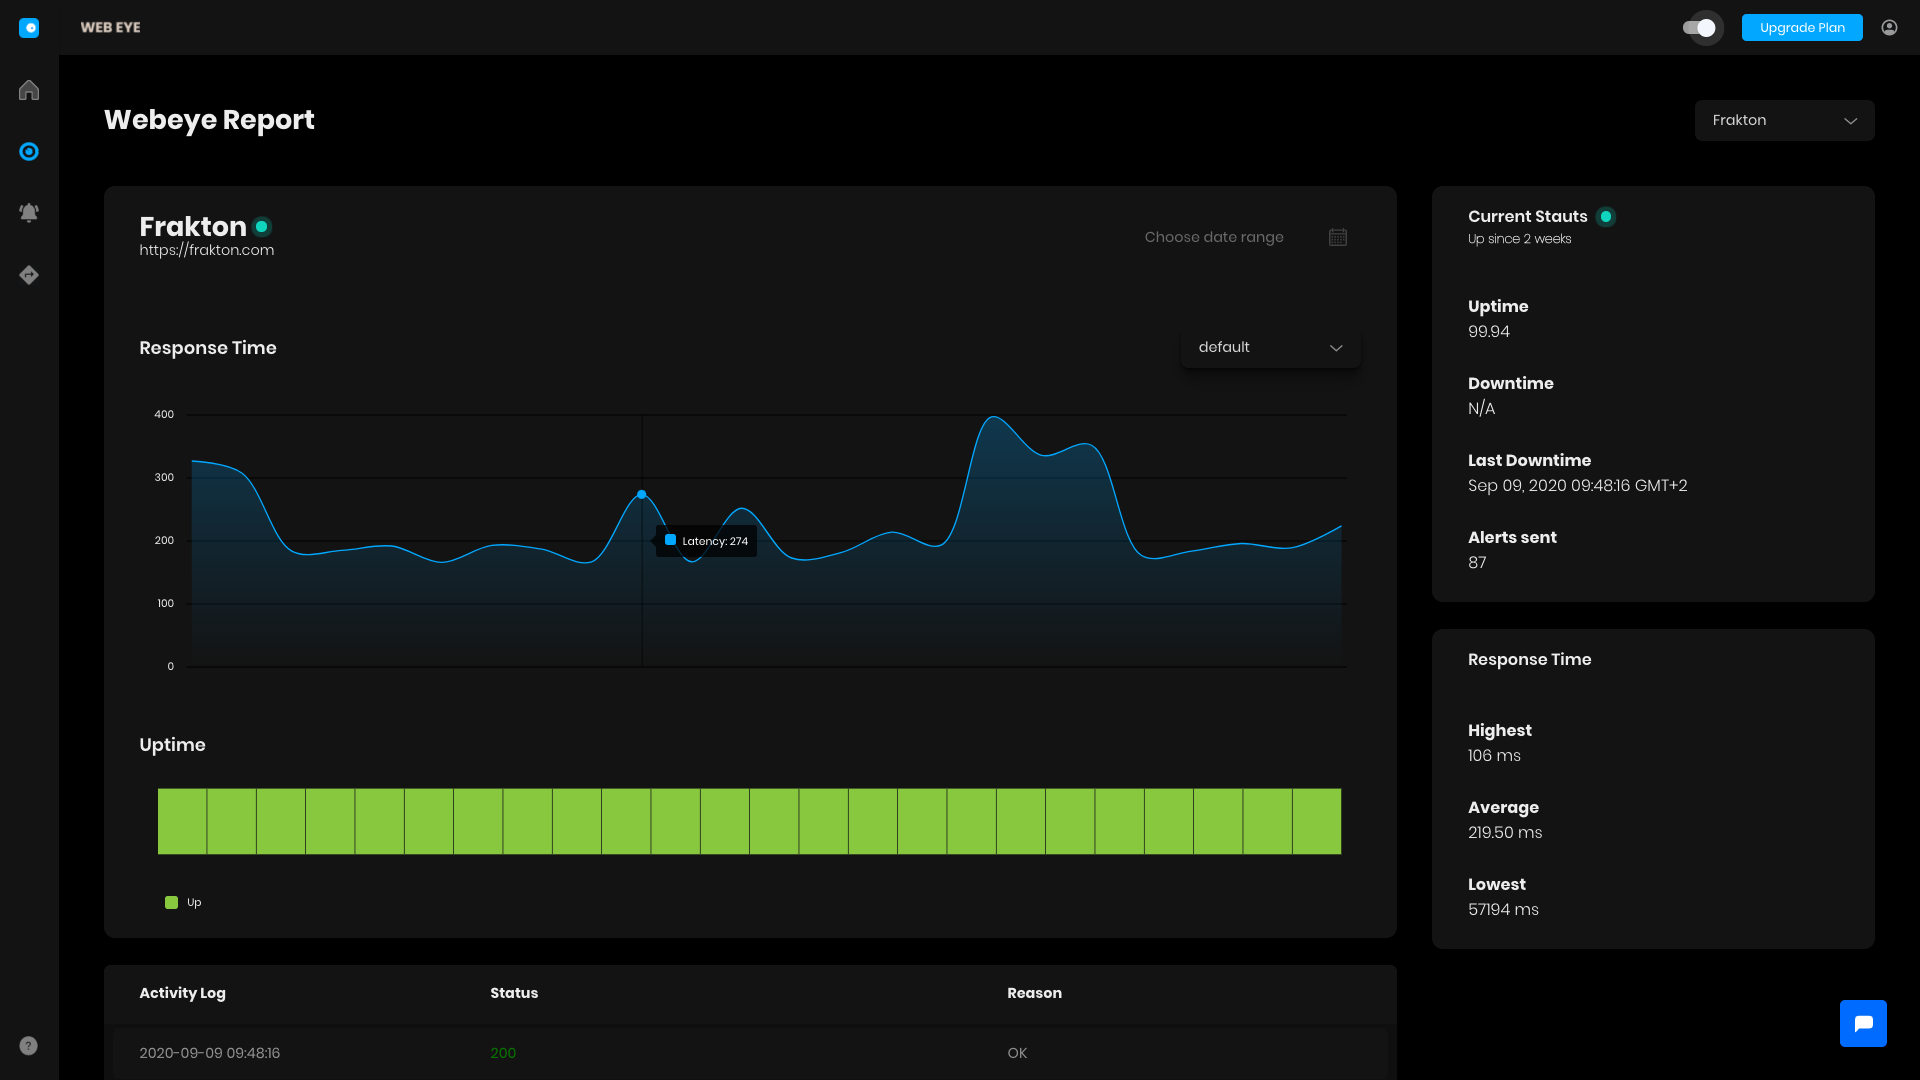Select the monitoring eye icon in the sidebar
The width and height of the screenshot is (1920, 1080).
(29, 151)
